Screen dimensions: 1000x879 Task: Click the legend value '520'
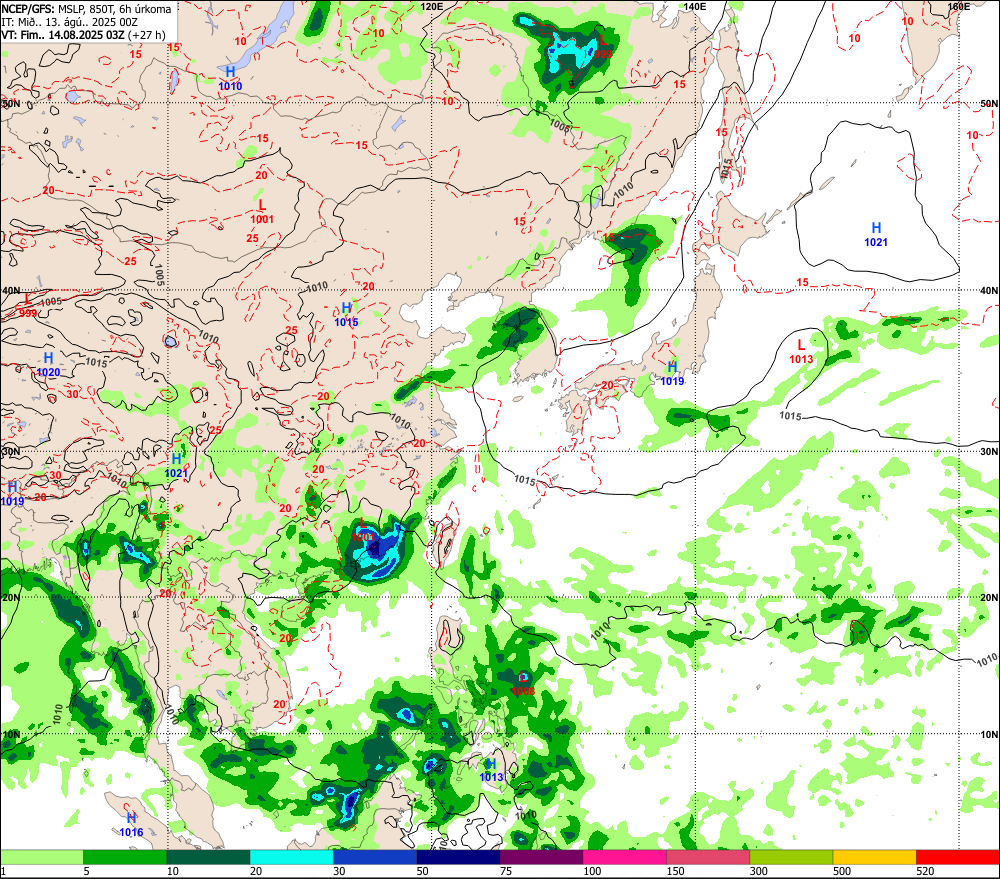coord(925,871)
